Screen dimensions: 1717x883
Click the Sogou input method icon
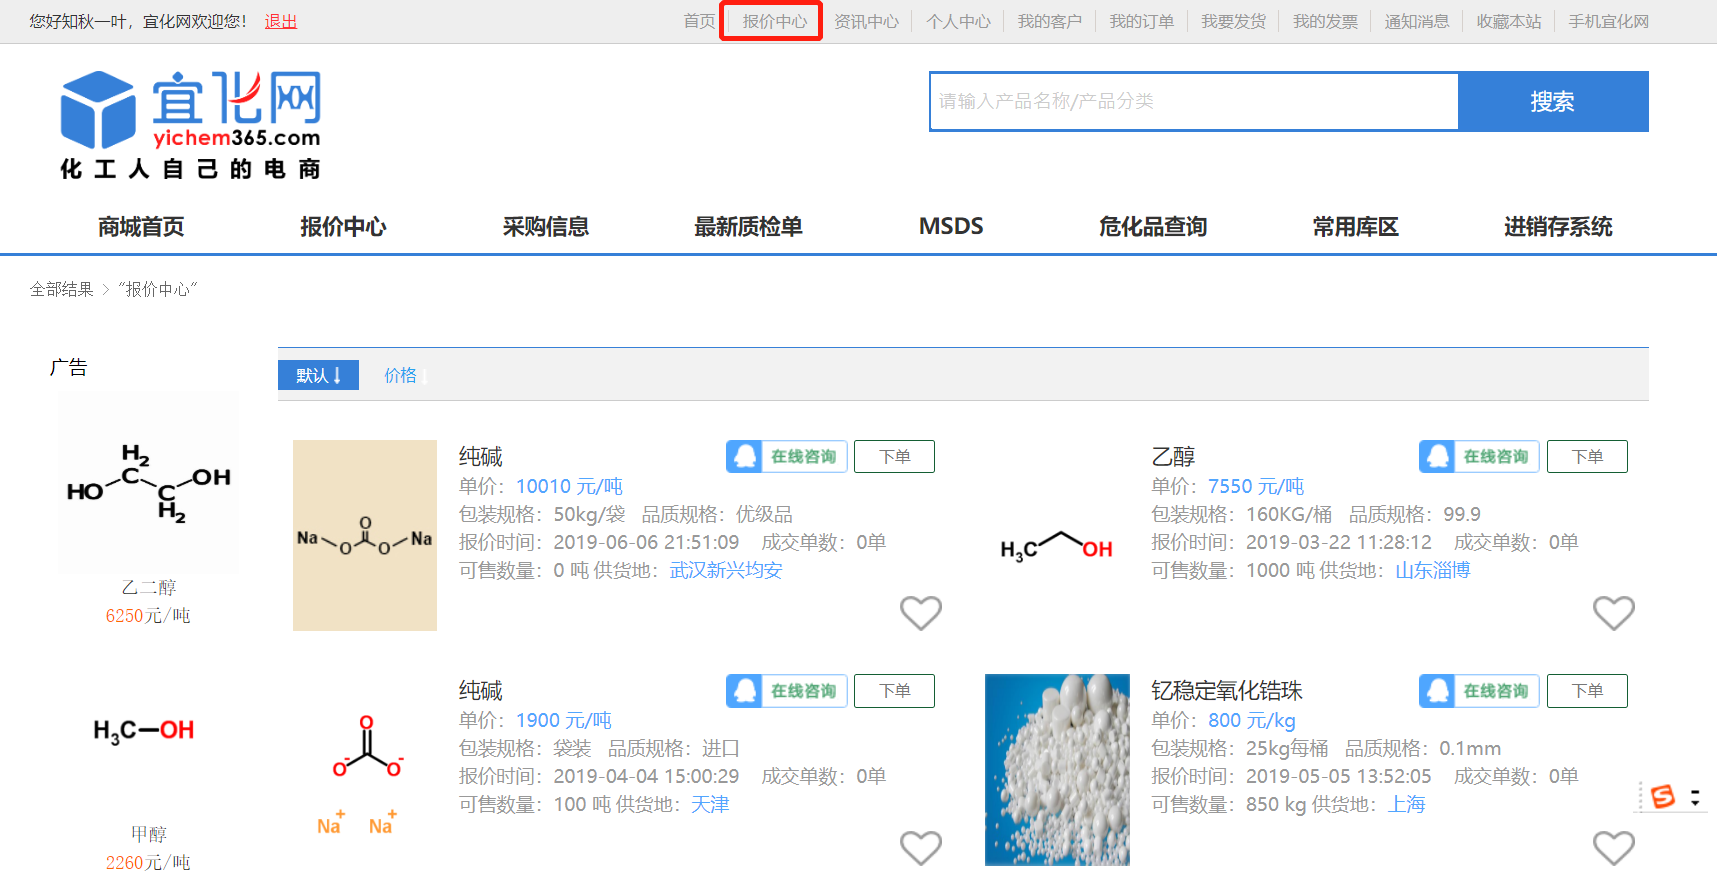coord(1662,797)
